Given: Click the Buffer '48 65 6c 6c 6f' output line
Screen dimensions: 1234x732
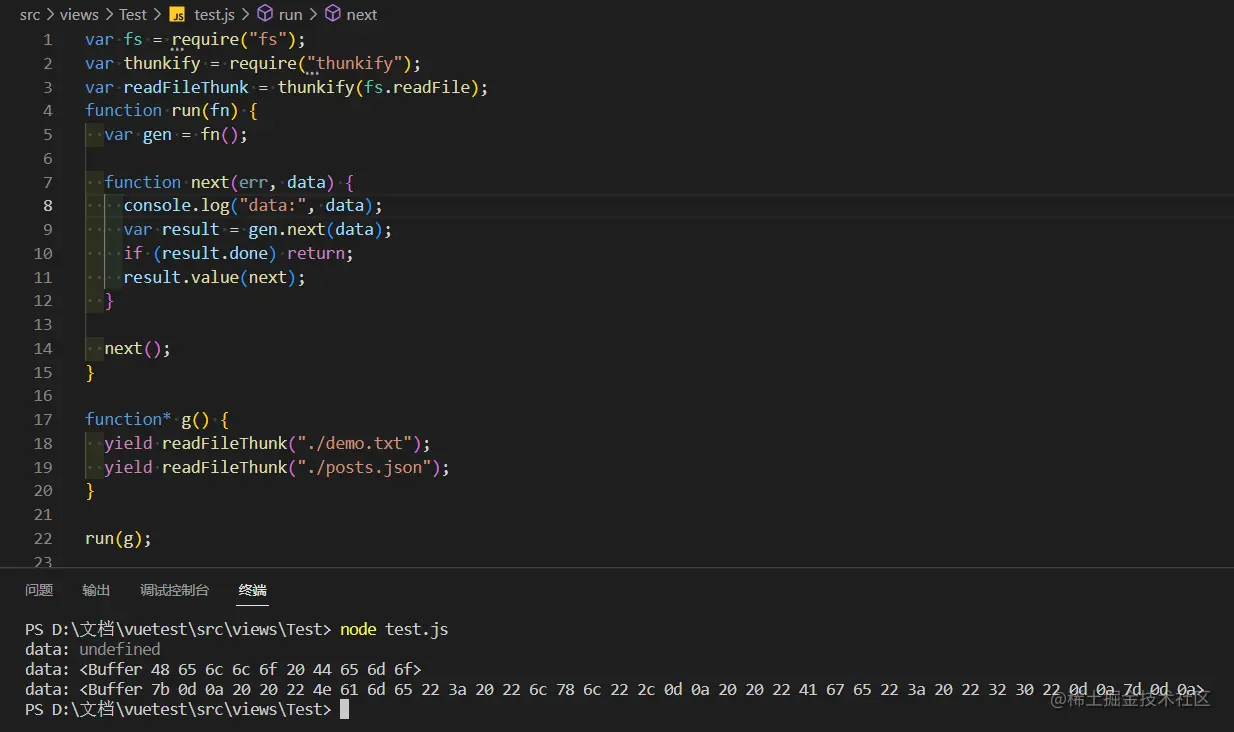Looking at the screenshot, I should [x=224, y=670].
